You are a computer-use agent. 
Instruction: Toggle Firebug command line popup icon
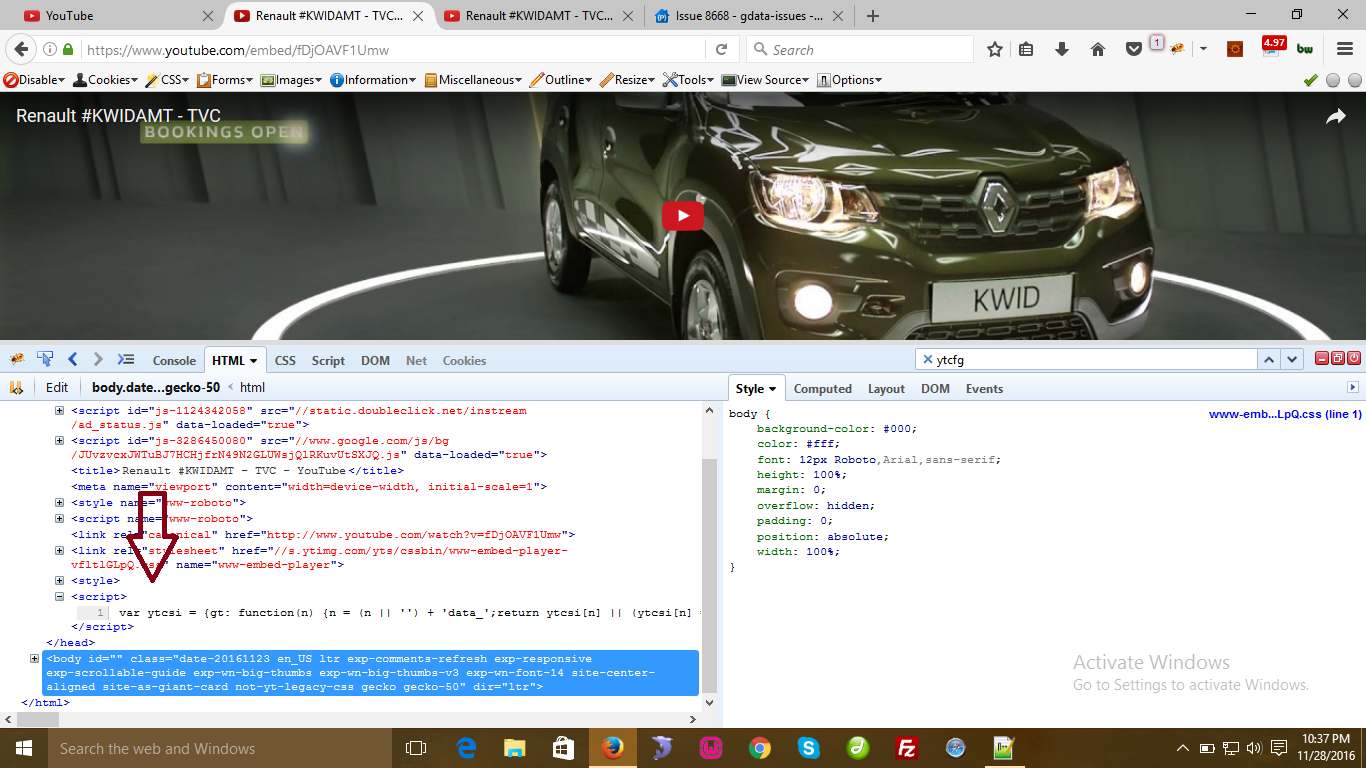(x=125, y=359)
